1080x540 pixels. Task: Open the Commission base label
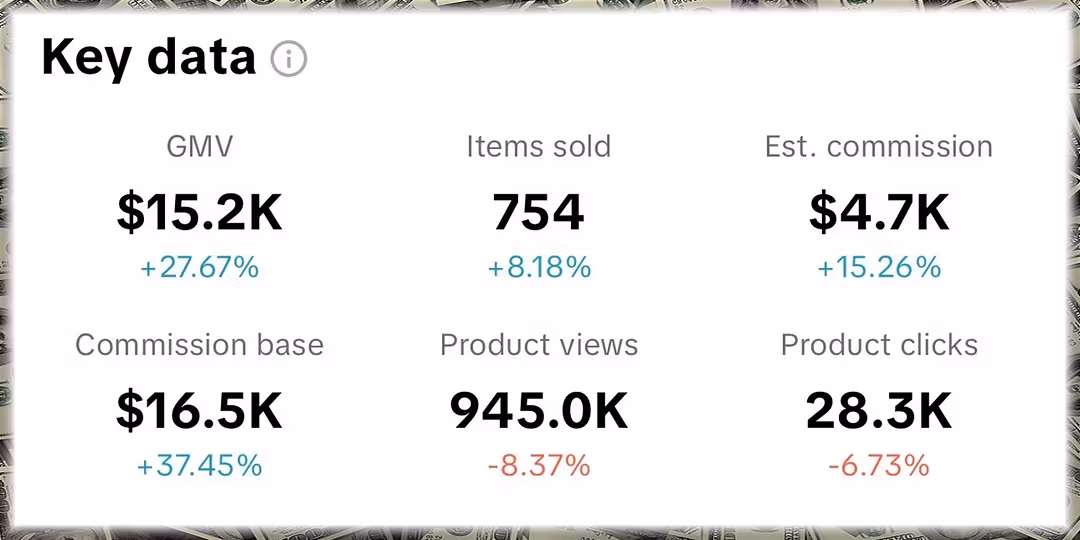tap(200, 344)
